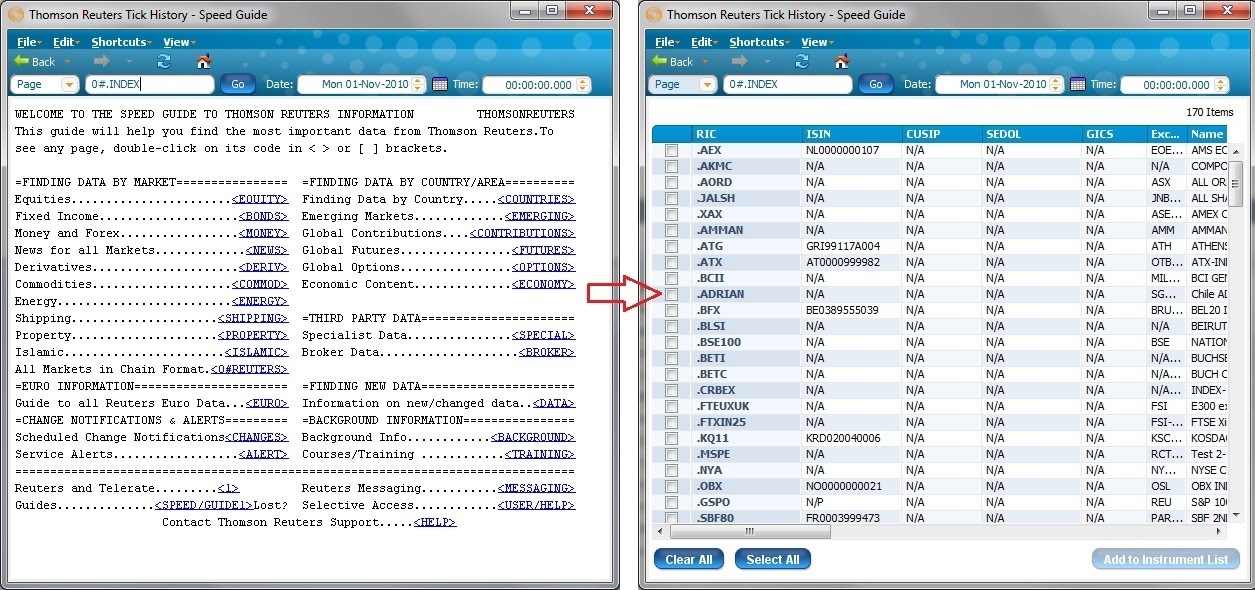Tick the checkbox for the .OBX row
1255x590 pixels.
[x=672, y=486]
